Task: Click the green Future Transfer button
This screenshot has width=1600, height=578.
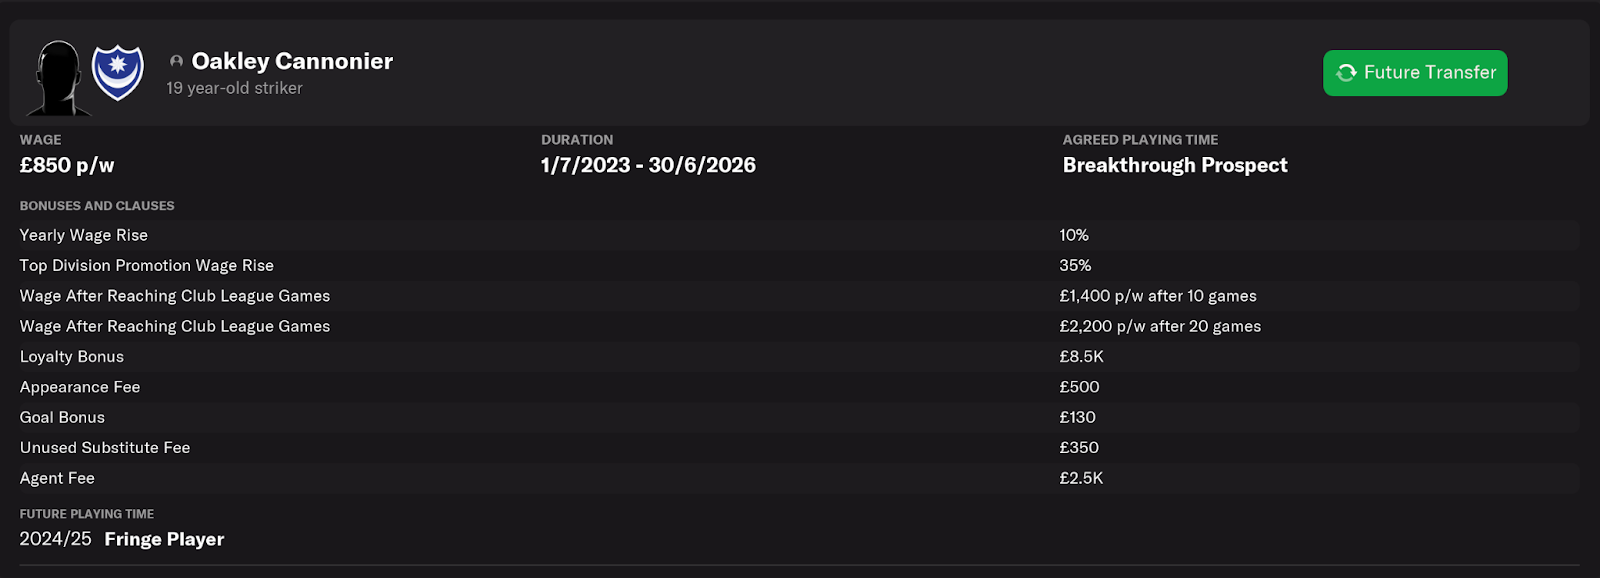Action: point(1415,73)
